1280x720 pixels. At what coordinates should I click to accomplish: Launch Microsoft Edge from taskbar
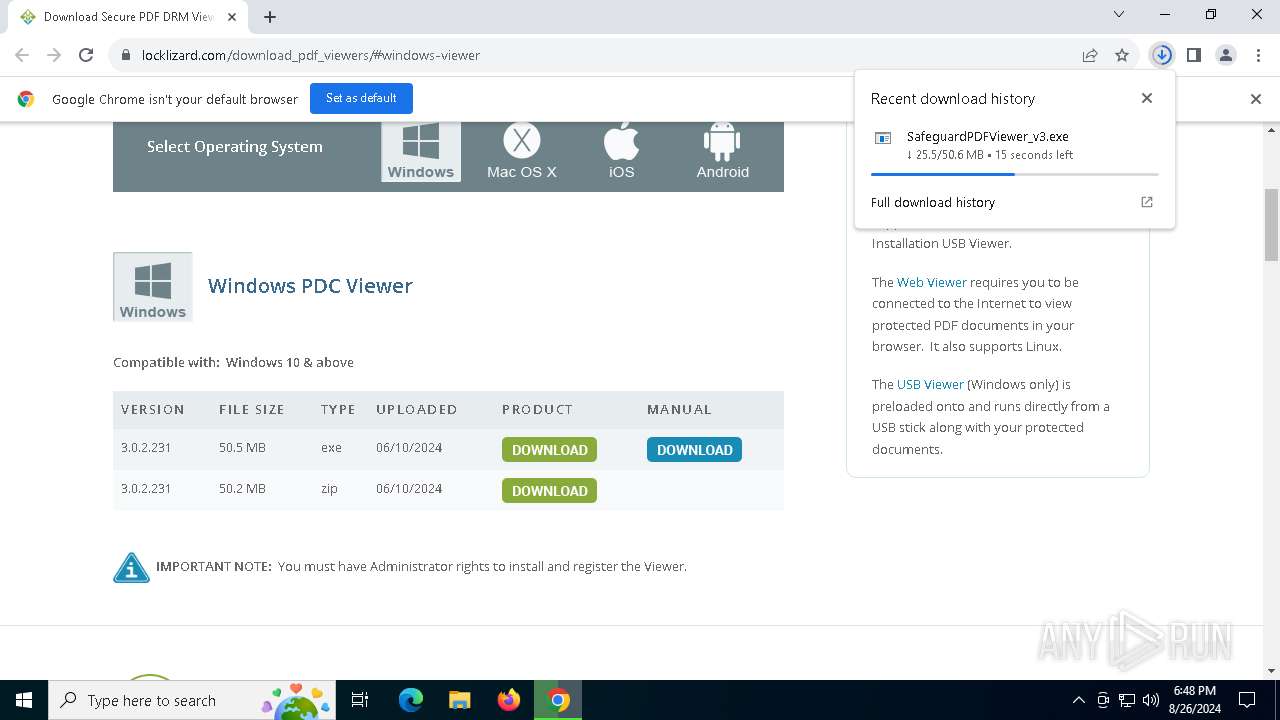click(411, 700)
